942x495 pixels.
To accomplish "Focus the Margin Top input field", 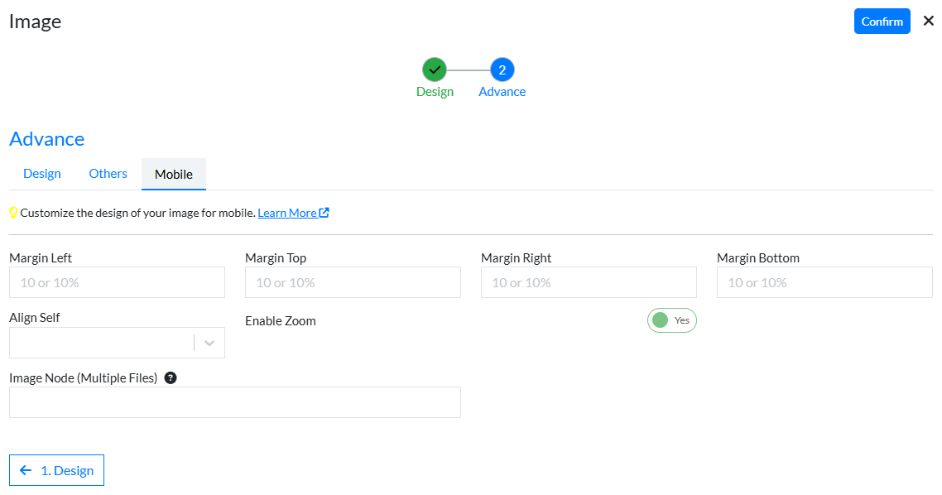I will click(352, 283).
